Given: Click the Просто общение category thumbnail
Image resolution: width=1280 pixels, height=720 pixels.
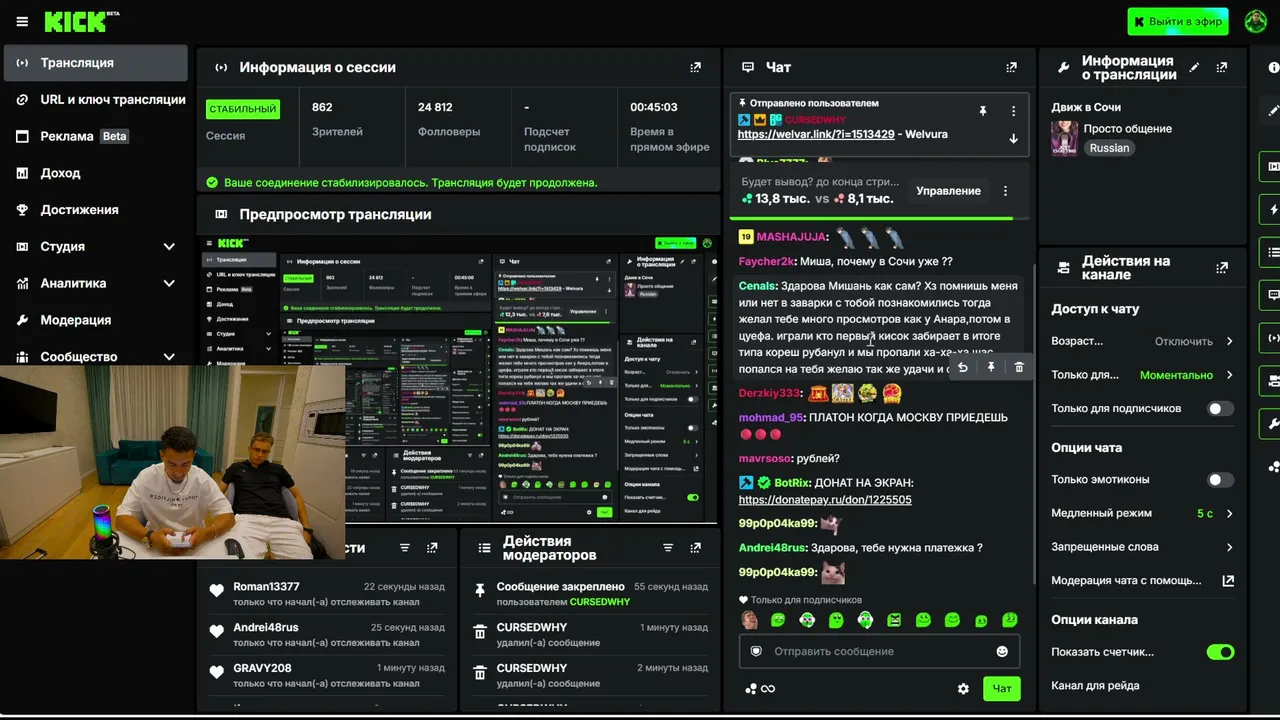Looking at the screenshot, I should [x=1064, y=138].
